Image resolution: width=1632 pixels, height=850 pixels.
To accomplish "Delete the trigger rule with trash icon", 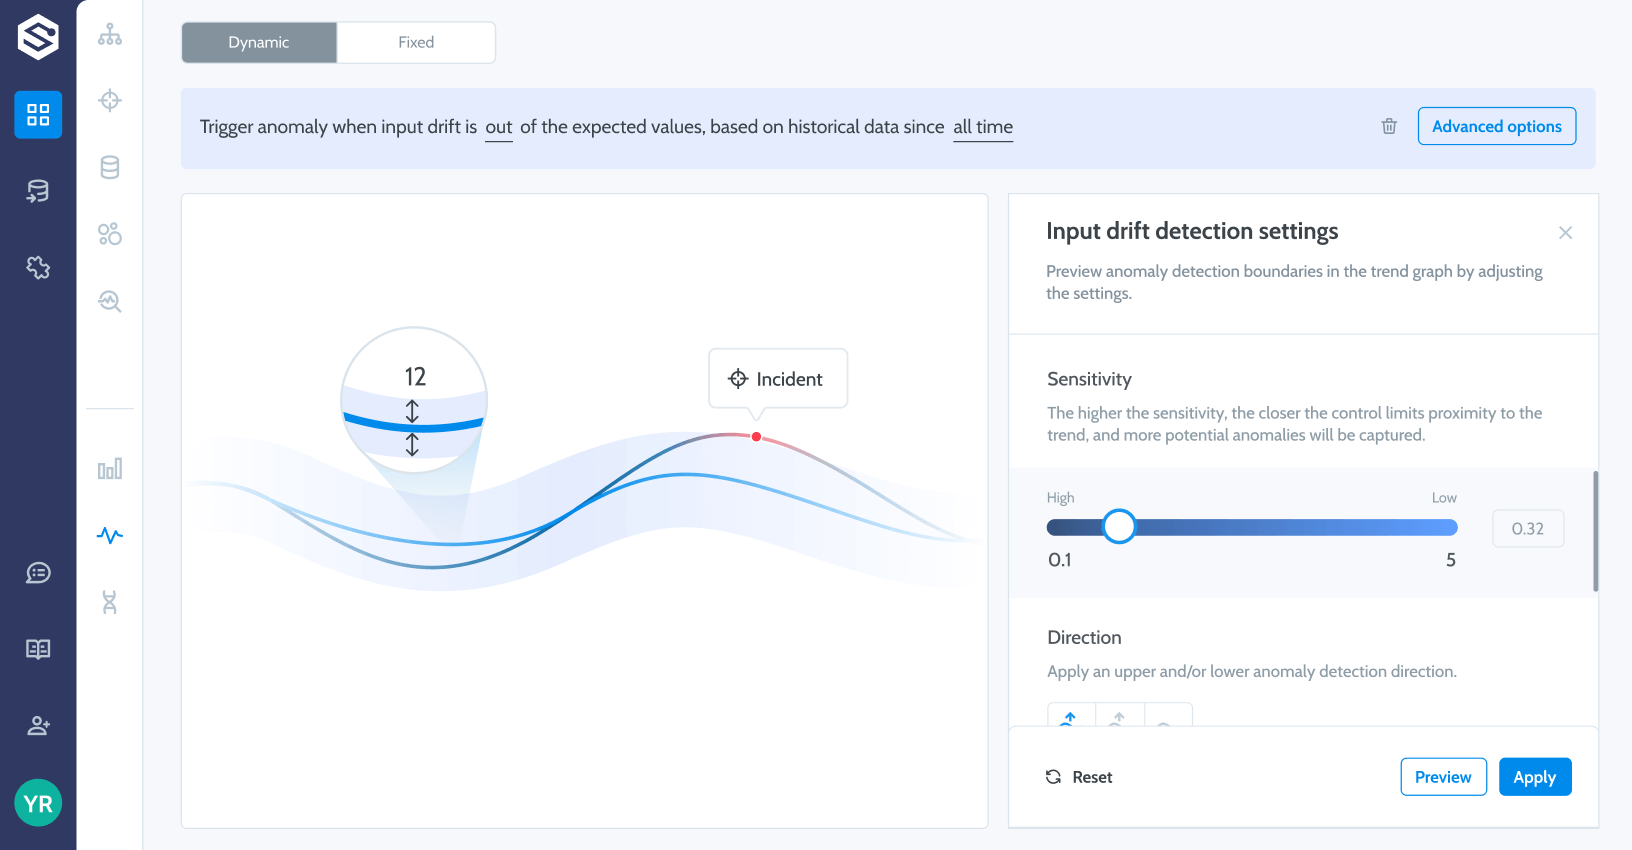I will [x=1389, y=126].
